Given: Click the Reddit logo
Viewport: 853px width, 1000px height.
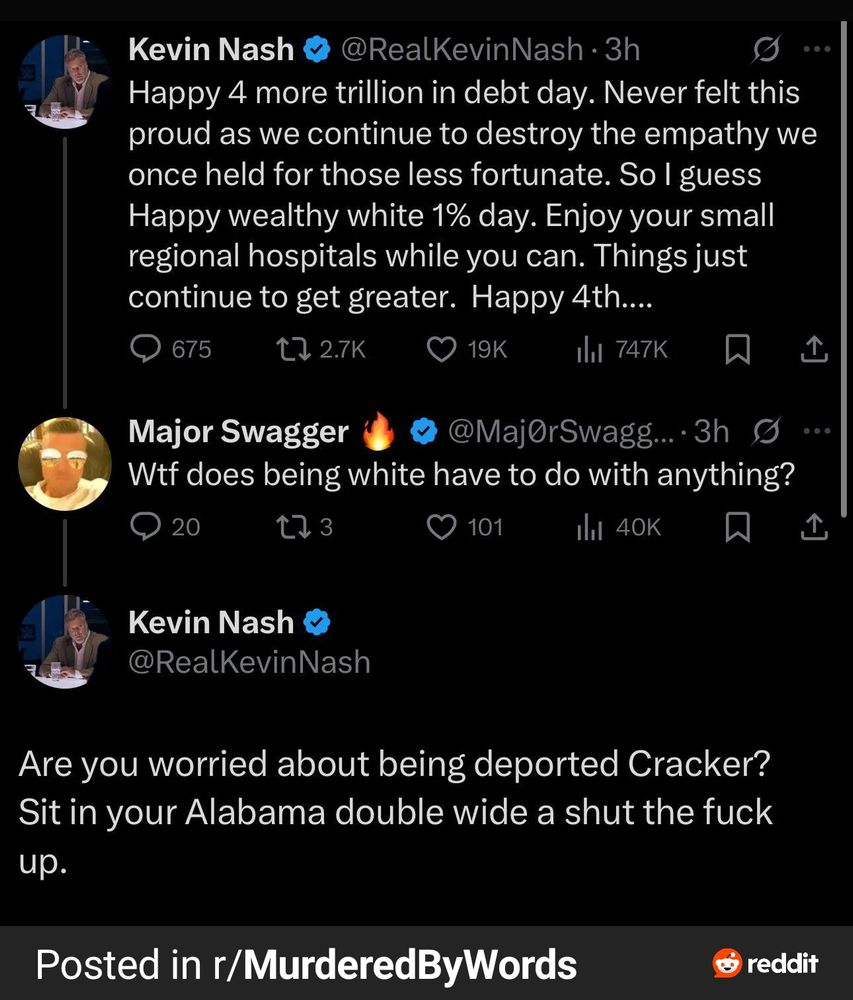Looking at the screenshot, I should 765,964.
